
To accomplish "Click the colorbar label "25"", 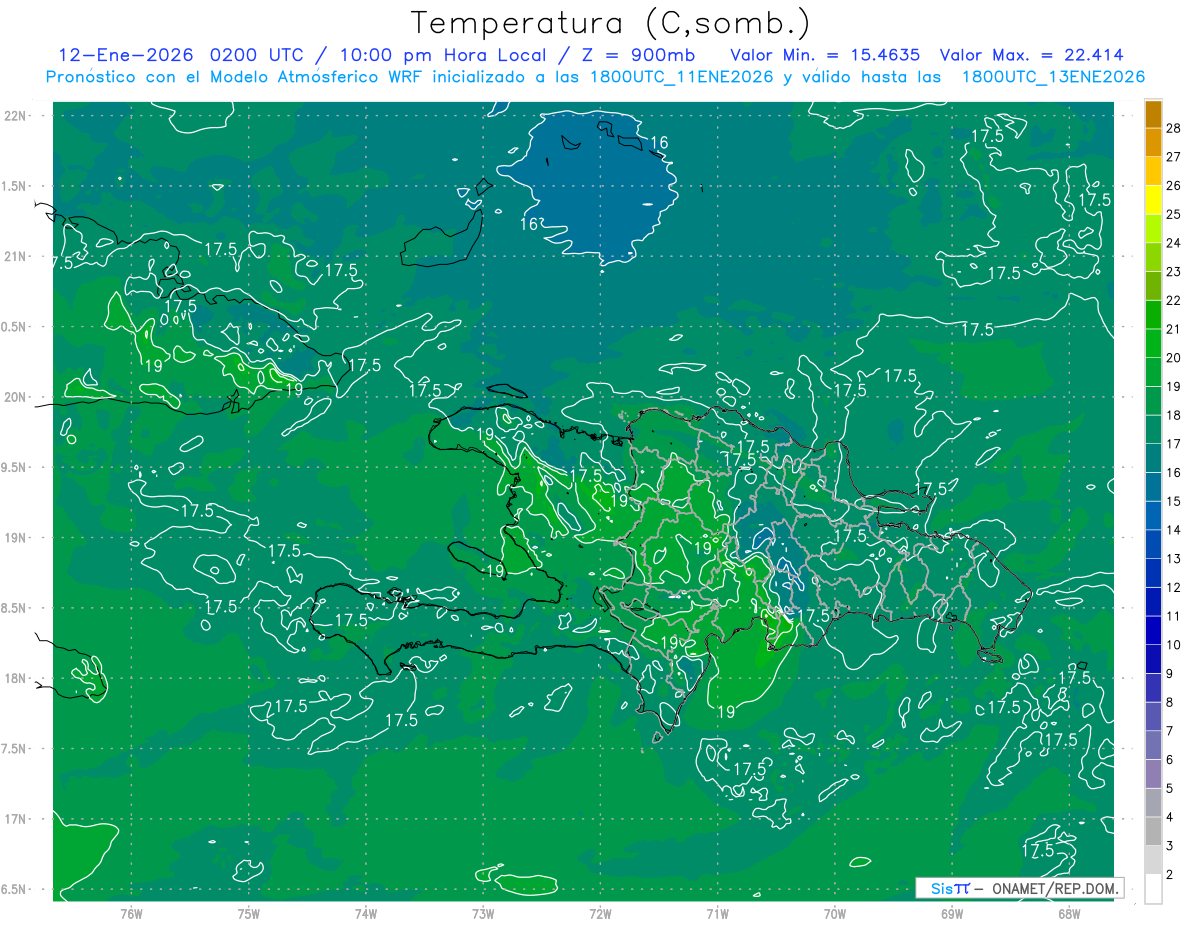I will (1174, 214).
